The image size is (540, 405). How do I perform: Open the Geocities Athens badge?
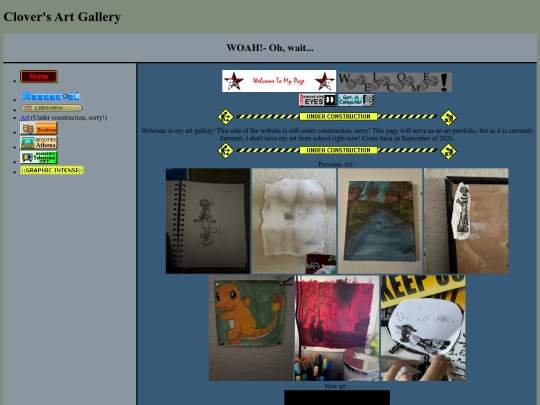(x=39, y=143)
